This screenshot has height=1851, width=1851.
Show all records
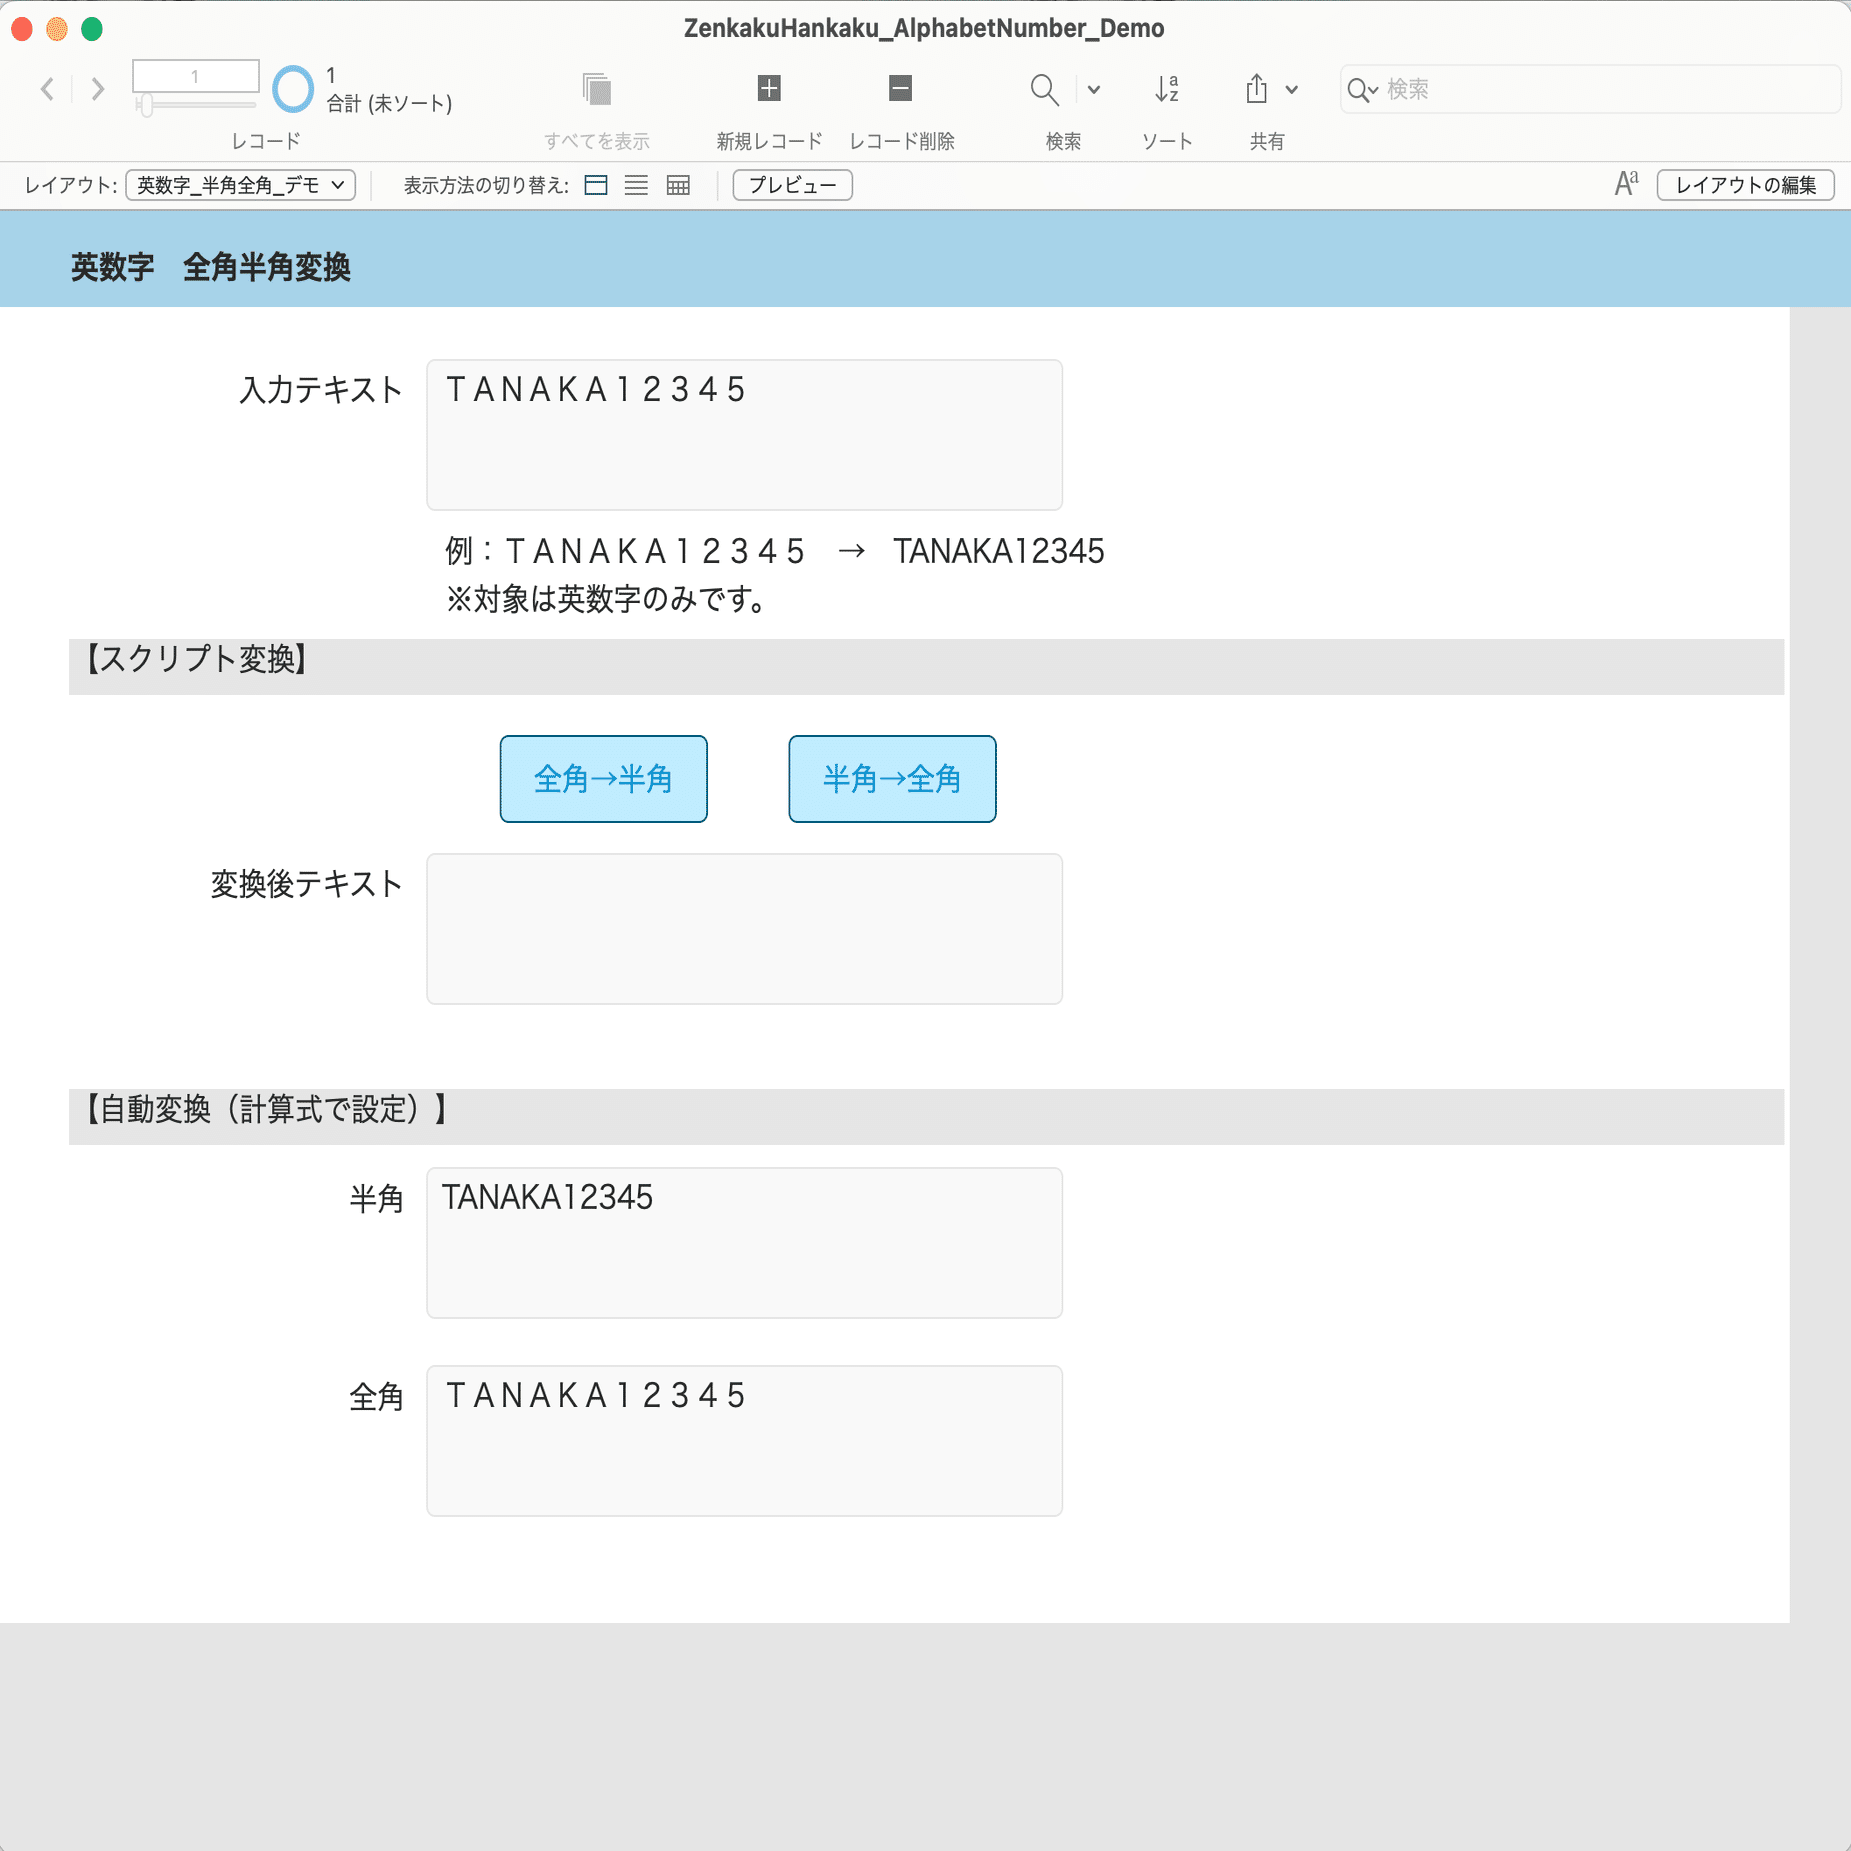click(596, 89)
